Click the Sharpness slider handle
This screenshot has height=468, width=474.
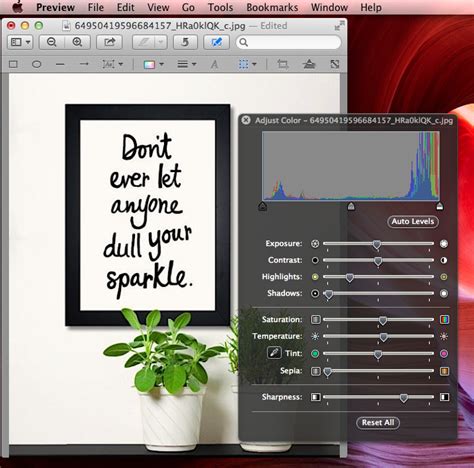pyautogui.click(x=404, y=398)
